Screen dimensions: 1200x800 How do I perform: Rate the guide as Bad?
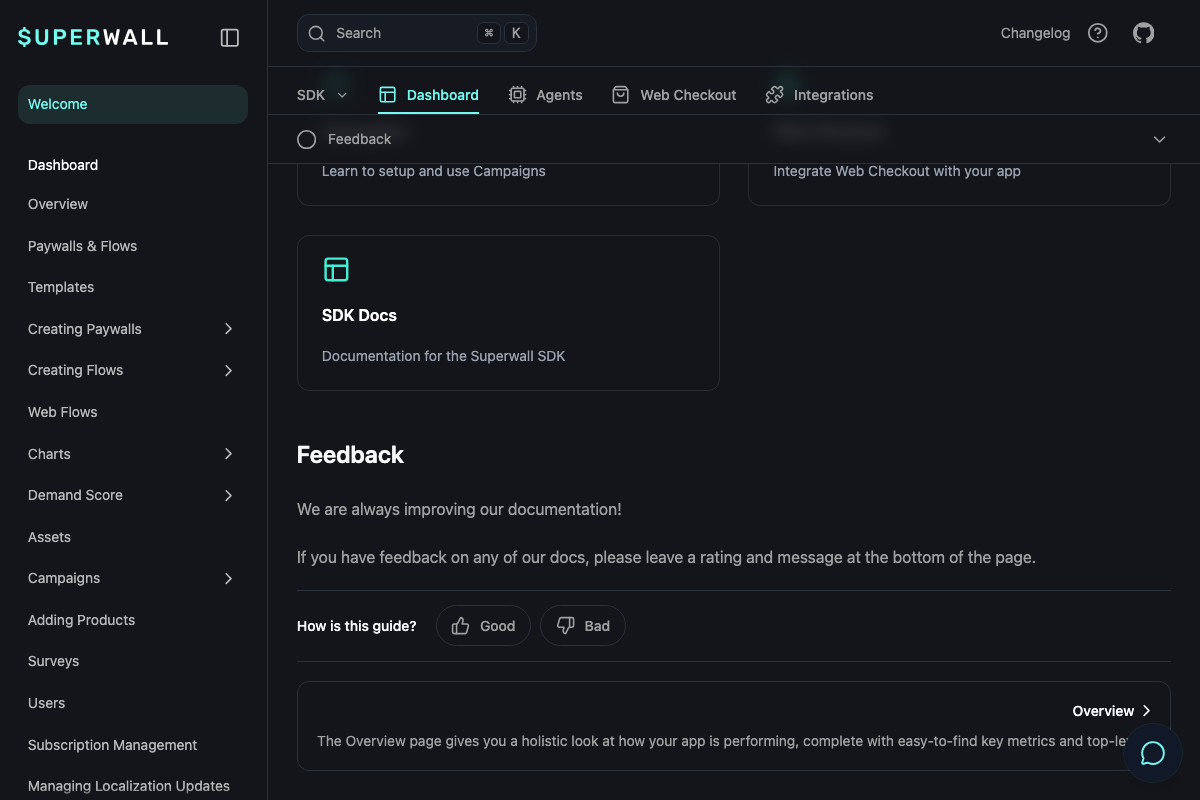[x=583, y=626]
